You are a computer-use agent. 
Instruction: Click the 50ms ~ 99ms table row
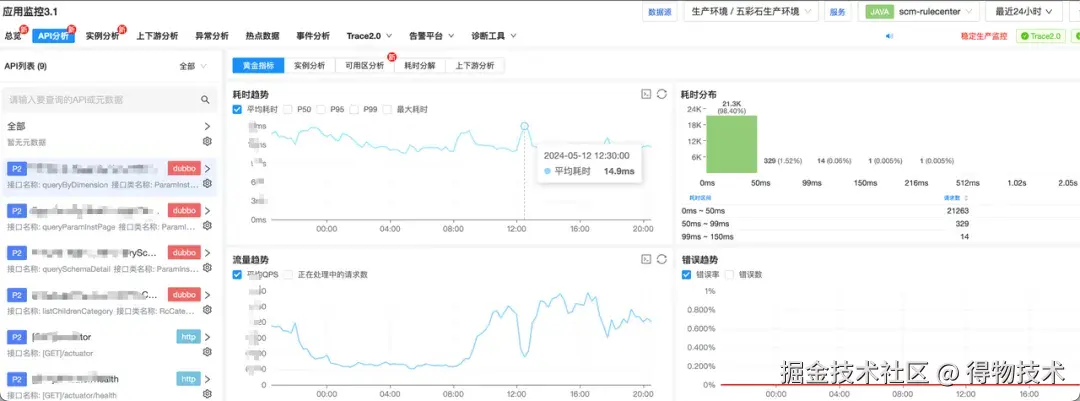827,224
